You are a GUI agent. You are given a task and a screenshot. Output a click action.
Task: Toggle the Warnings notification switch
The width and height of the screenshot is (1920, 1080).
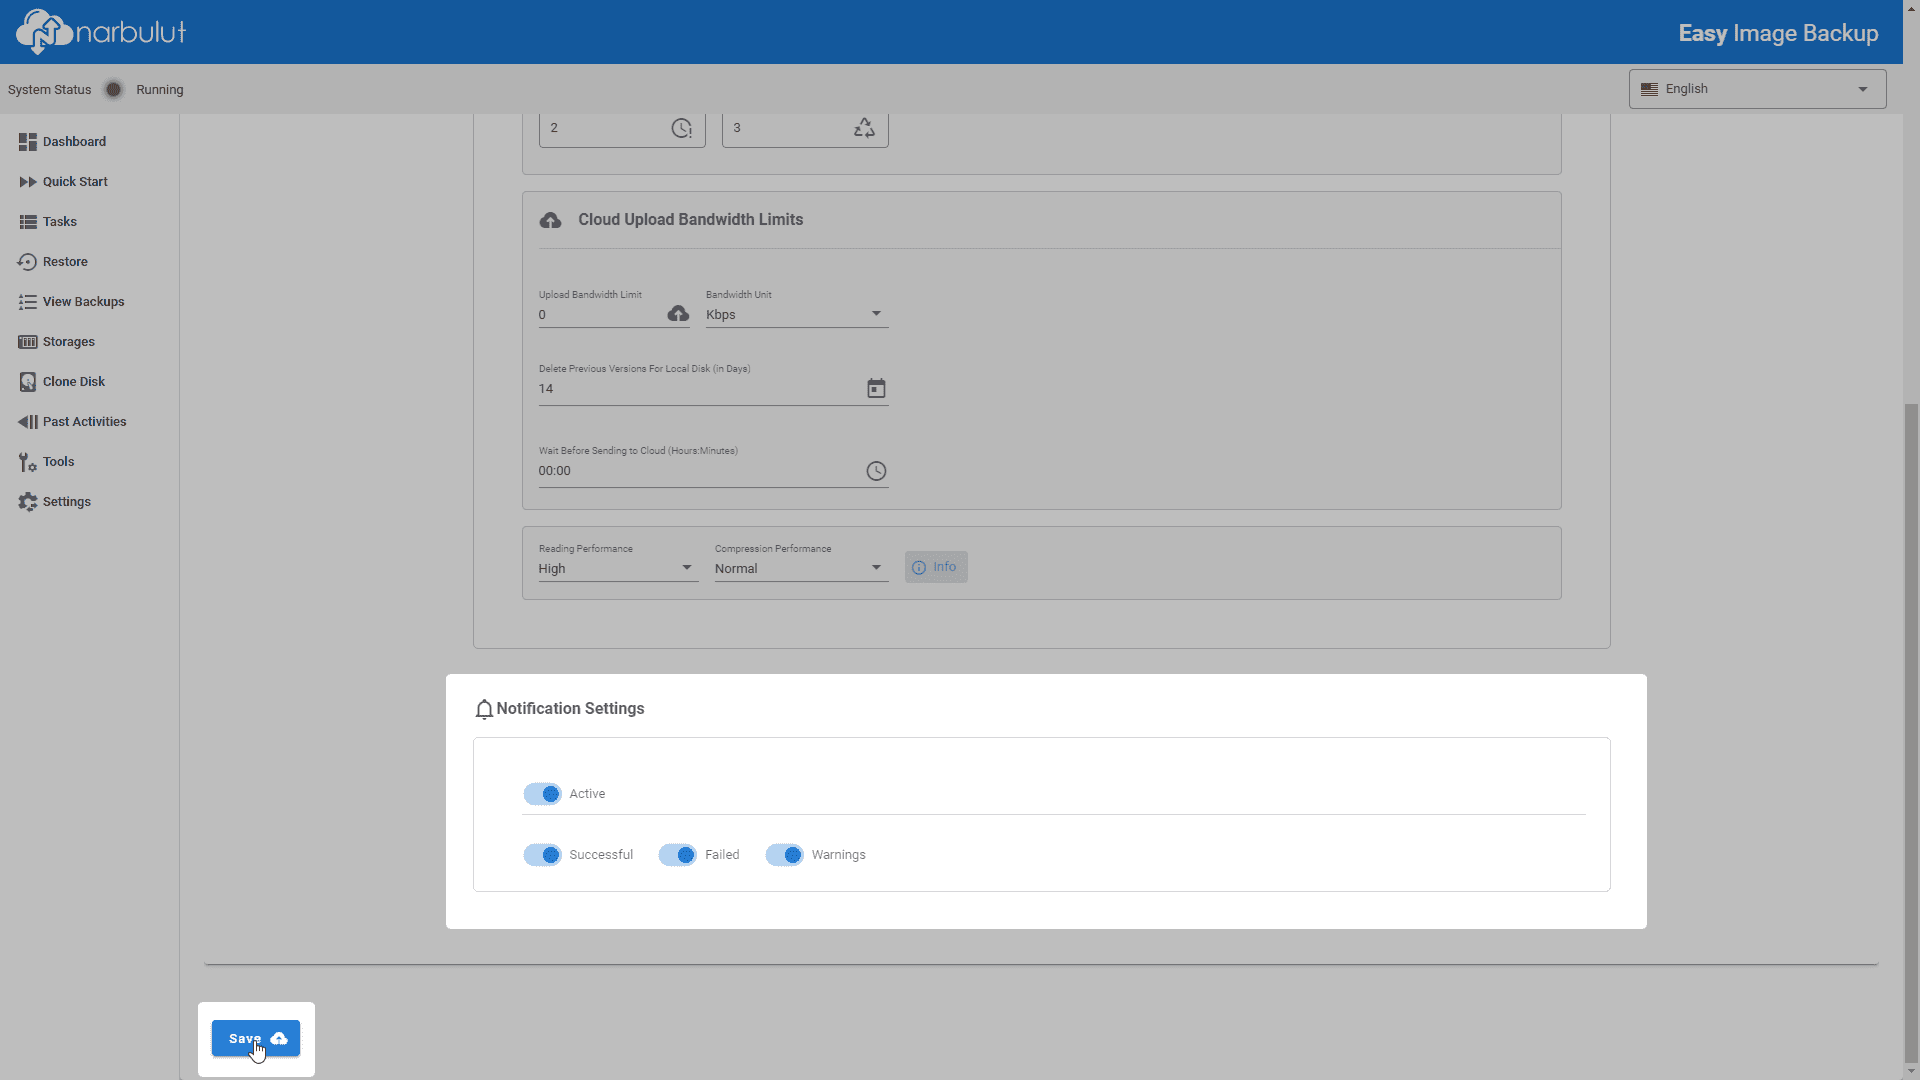coord(785,855)
